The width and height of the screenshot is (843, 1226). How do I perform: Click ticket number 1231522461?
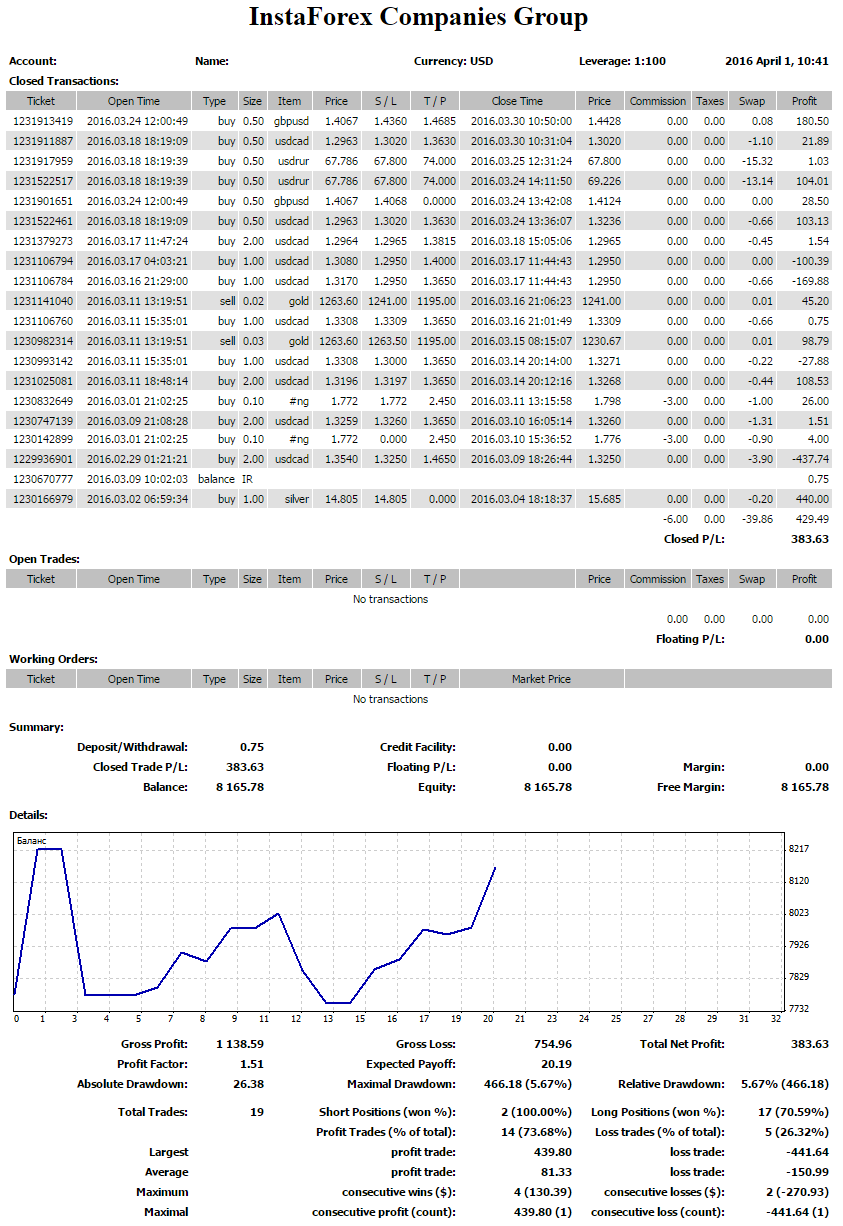coord(43,221)
